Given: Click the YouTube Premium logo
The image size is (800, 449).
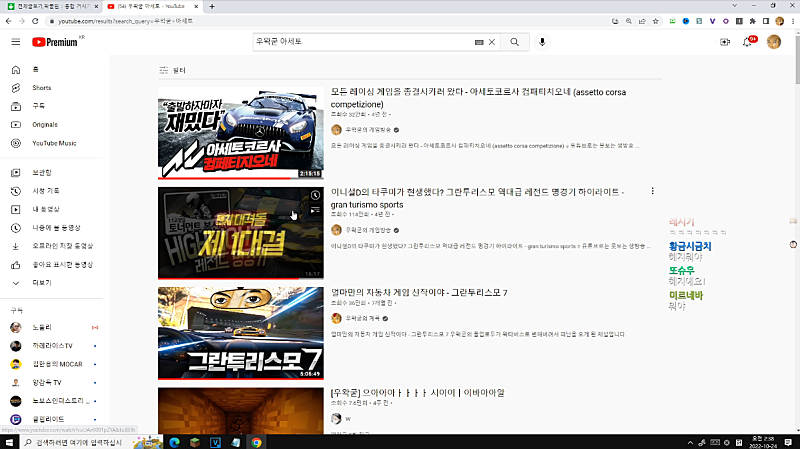Looking at the screenshot, I should tap(55, 42).
